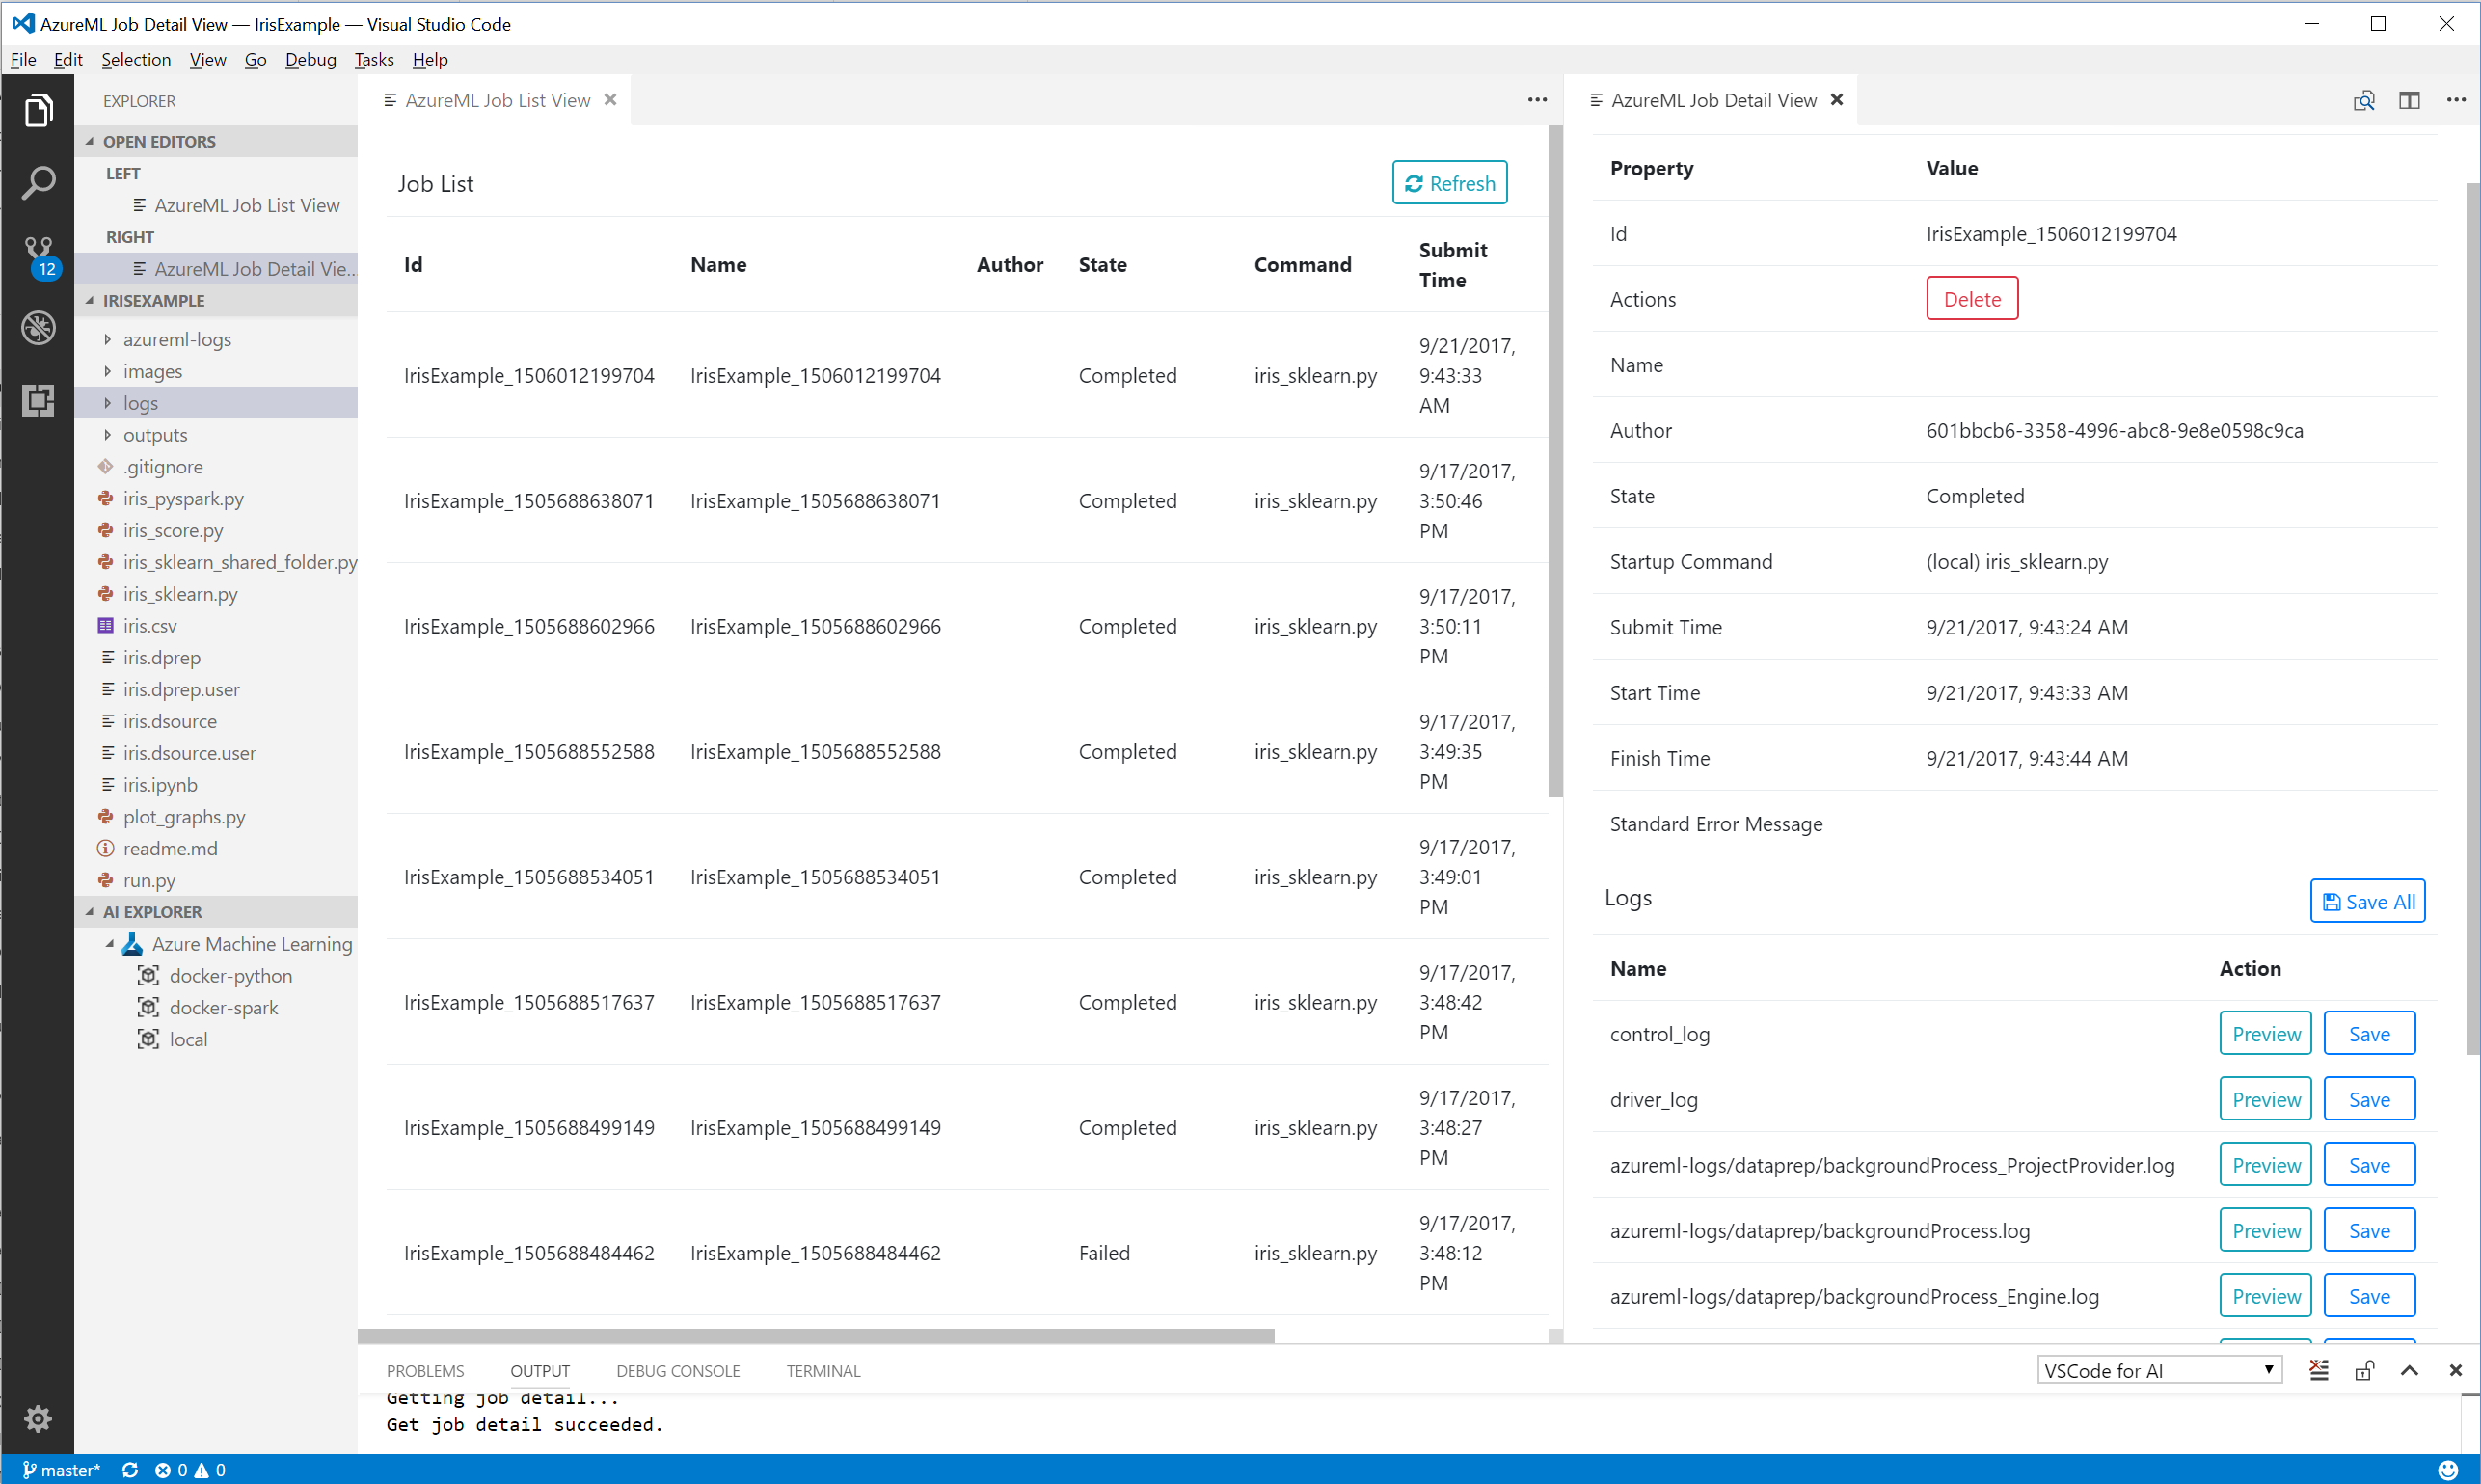
Task: Select the local compute target
Action: (x=189, y=1040)
